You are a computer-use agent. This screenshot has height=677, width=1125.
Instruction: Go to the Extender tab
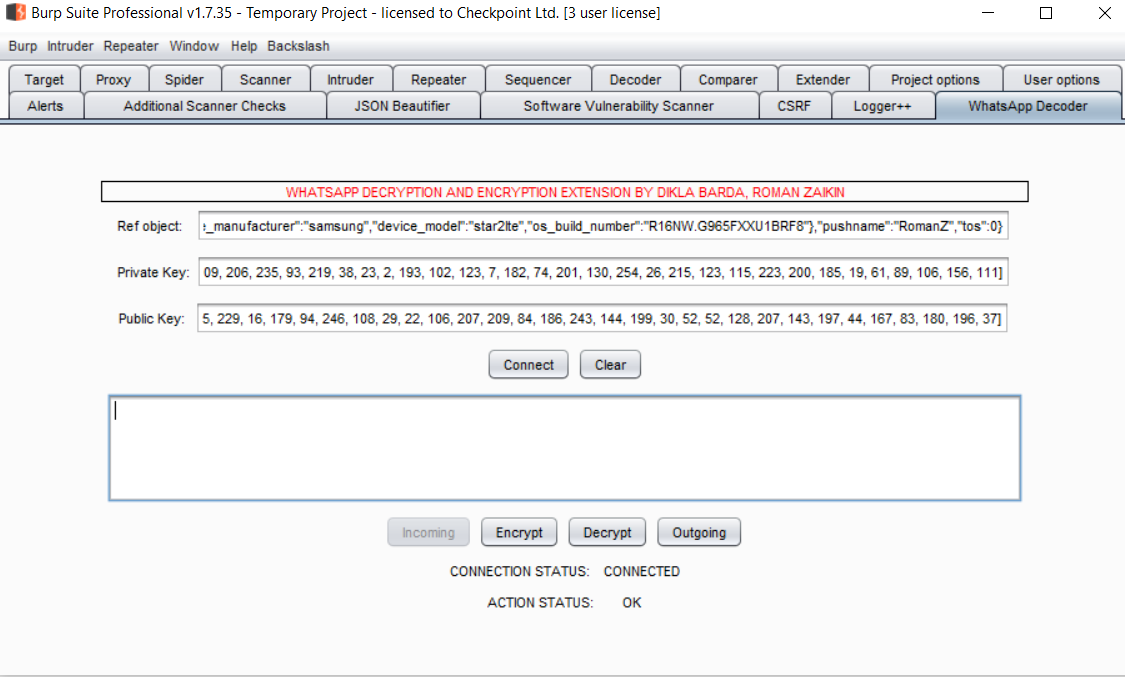coord(822,80)
